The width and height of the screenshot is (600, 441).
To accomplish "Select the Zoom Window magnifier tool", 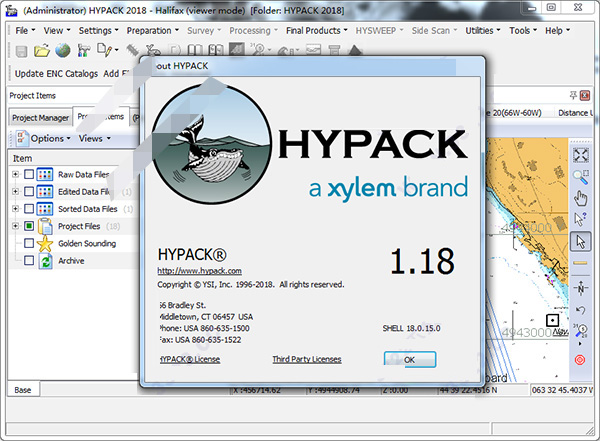I will [580, 177].
